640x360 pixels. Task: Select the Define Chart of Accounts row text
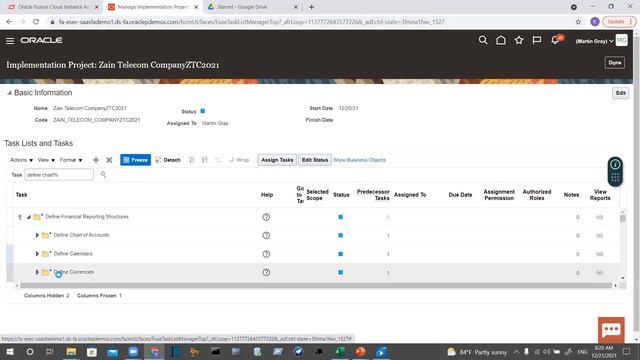(81, 235)
